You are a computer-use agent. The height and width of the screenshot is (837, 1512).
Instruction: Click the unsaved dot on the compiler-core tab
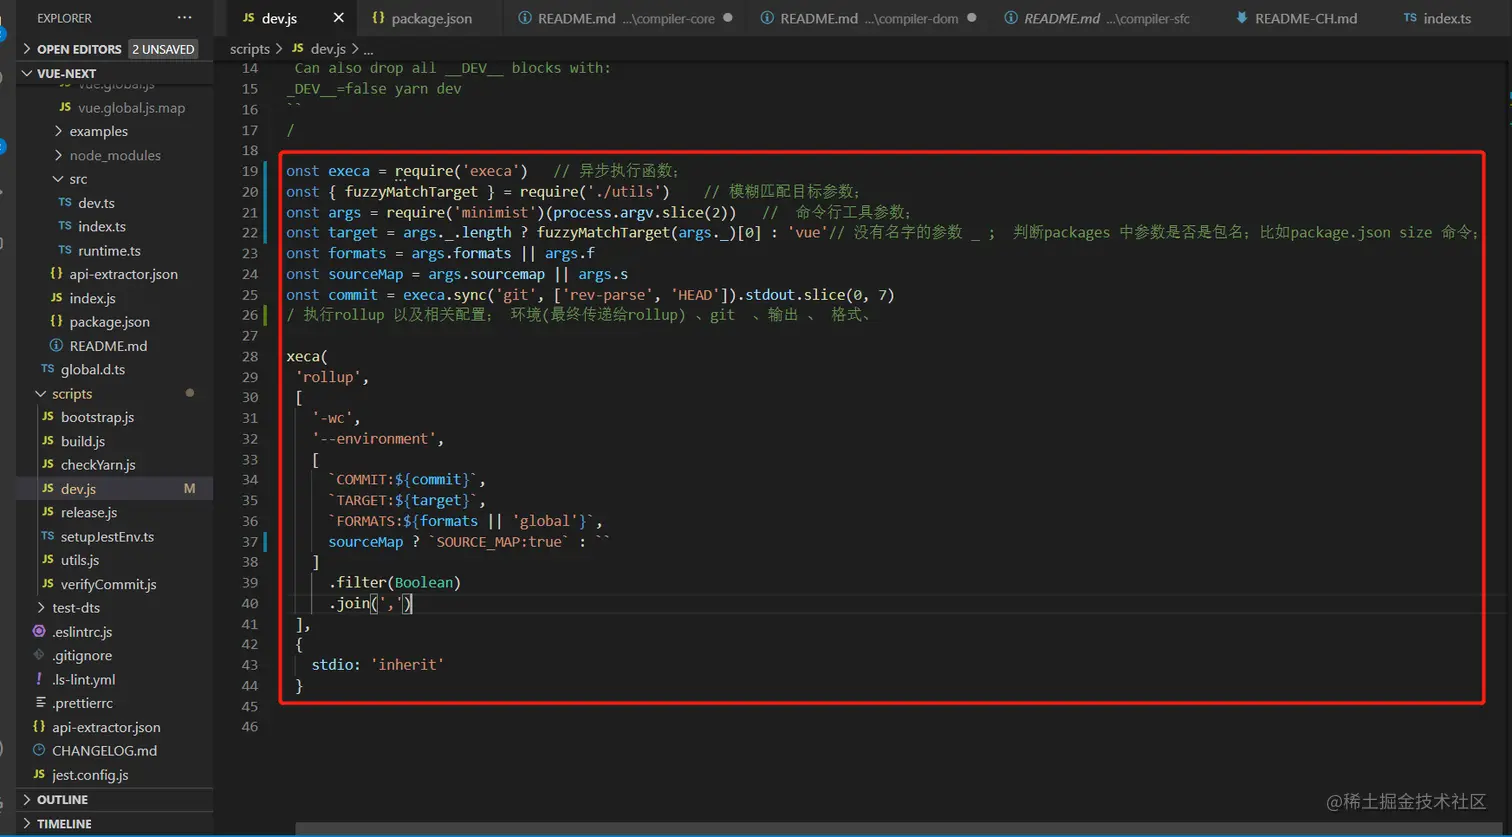pyautogui.click(x=727, y=18)
